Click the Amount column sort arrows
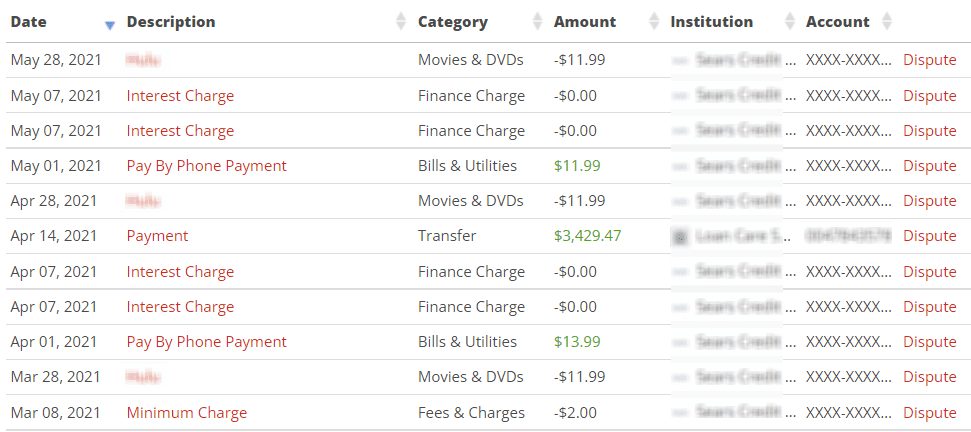The image size is (971, 432). (x=654, y=22)
